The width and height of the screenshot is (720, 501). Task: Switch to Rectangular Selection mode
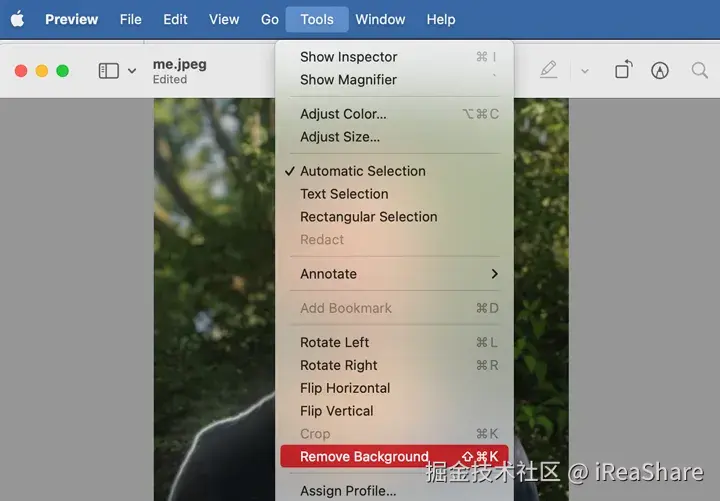coord(395,217)
